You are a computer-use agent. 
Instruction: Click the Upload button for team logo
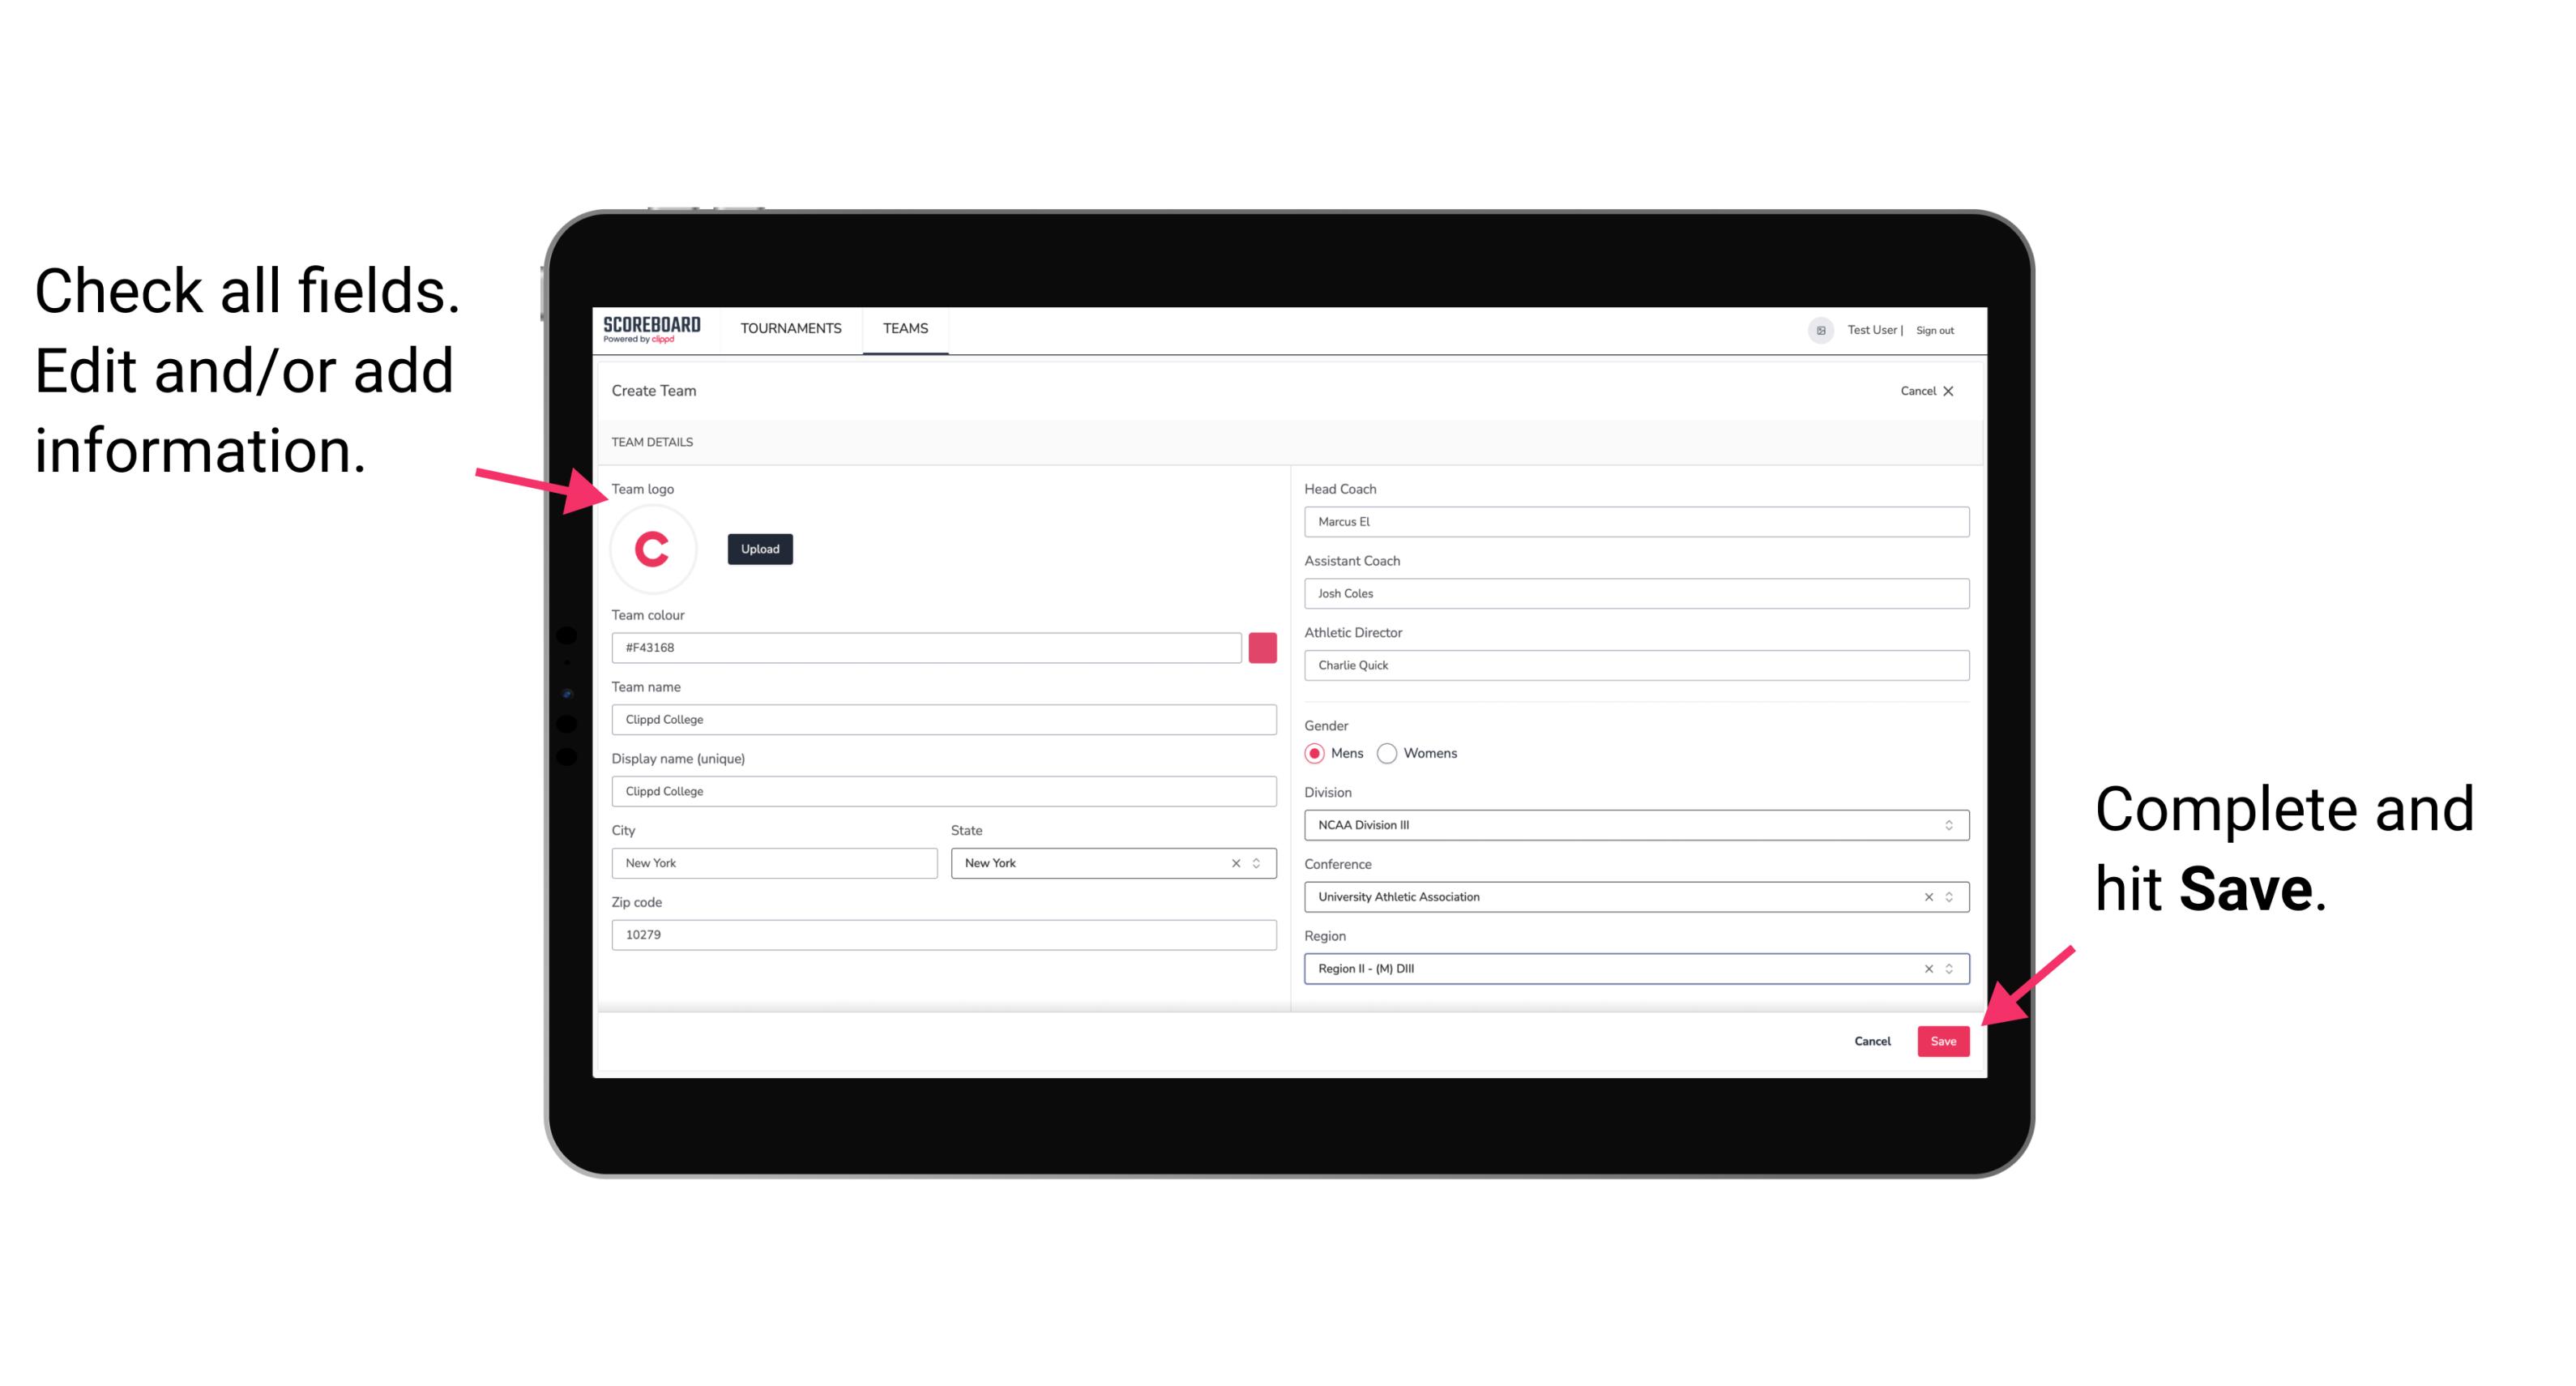pyautogui.click(x=761, y=548)
